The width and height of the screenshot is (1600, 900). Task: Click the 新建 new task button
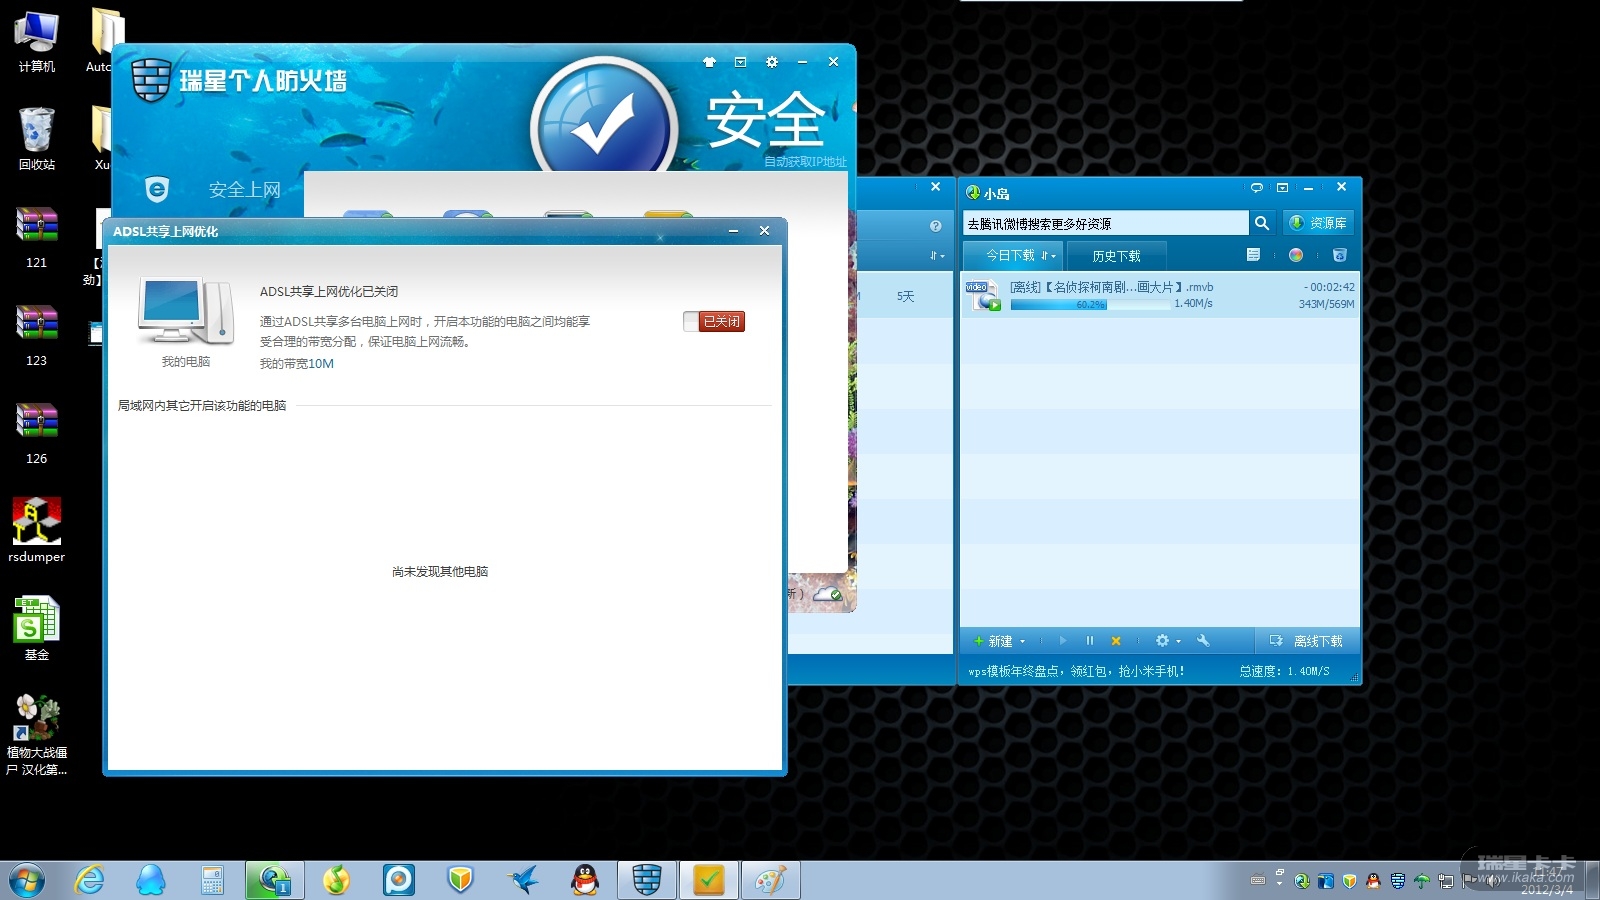(992, 641)
